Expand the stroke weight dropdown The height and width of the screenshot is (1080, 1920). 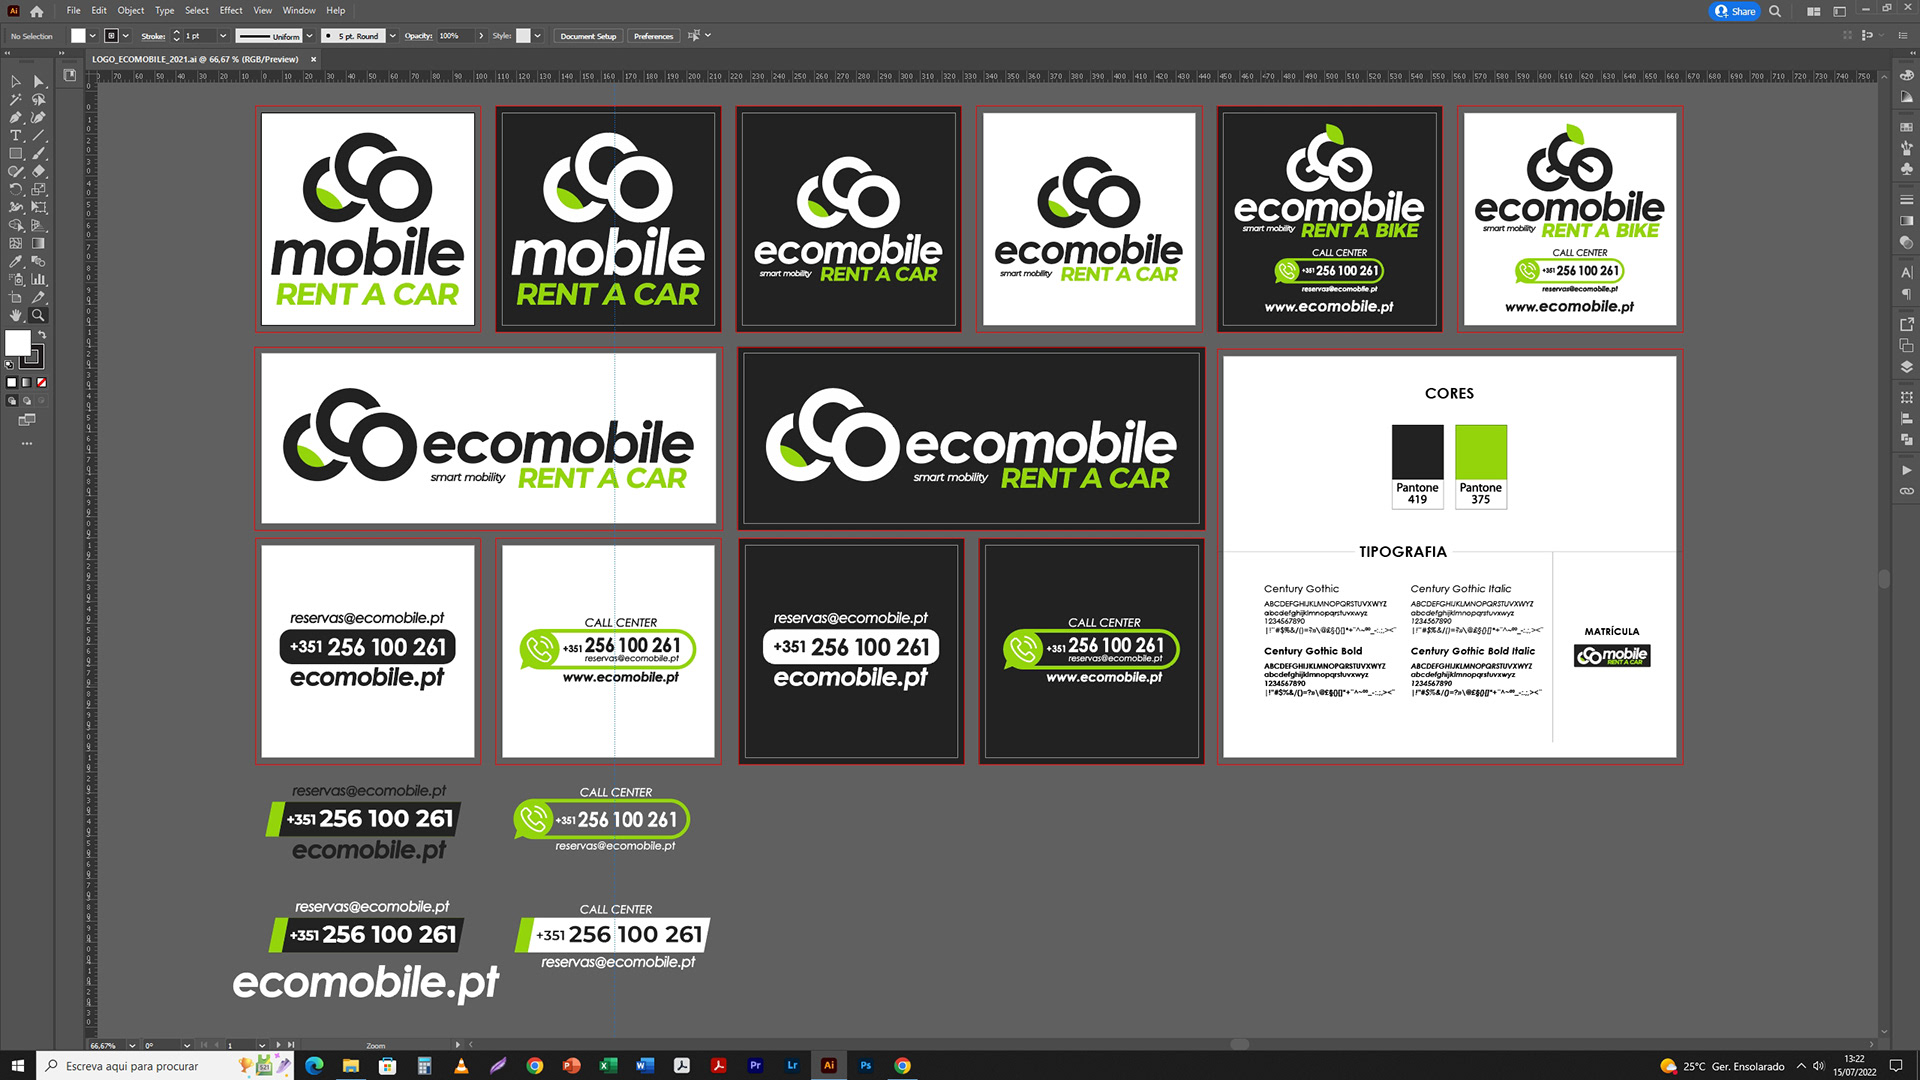[x=222, y=36]
